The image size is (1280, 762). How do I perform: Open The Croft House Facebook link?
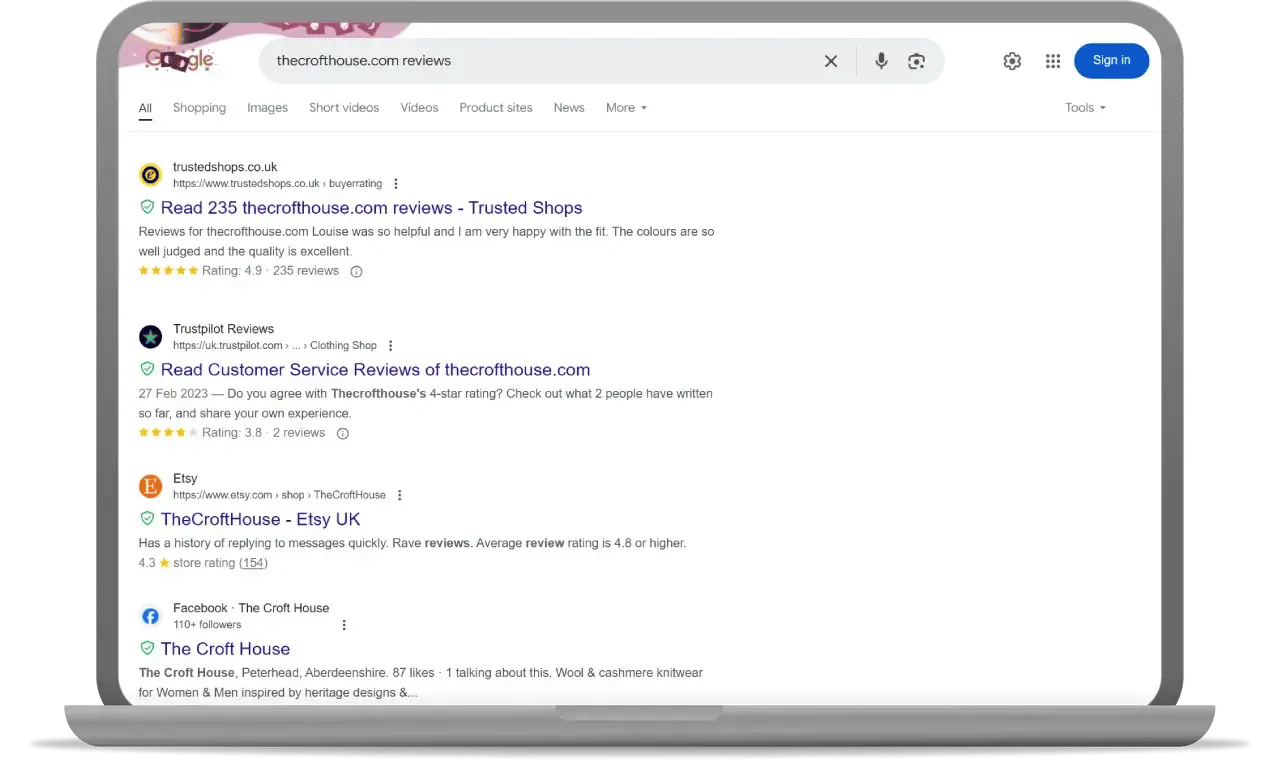tap(225, 649)
